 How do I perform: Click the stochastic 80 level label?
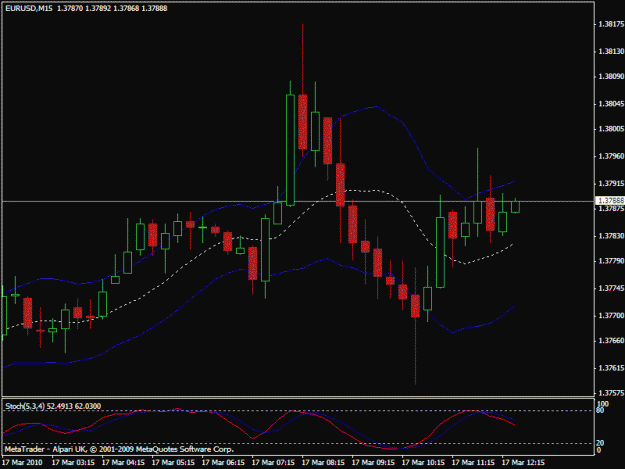coord(600,410)
